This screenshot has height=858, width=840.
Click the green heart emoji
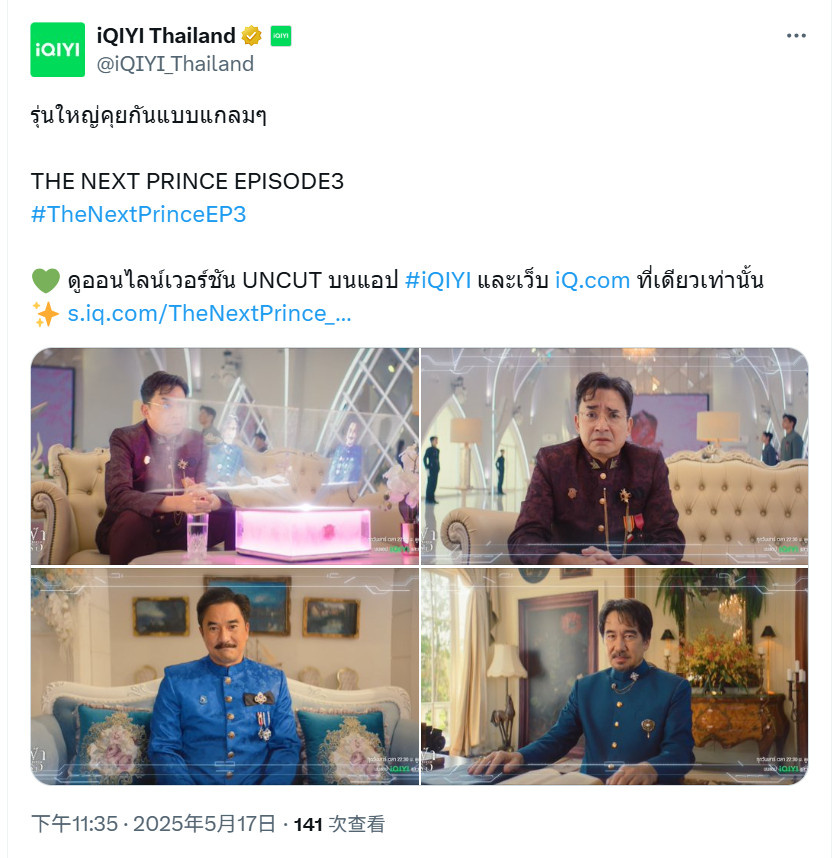tap(45, 281)
